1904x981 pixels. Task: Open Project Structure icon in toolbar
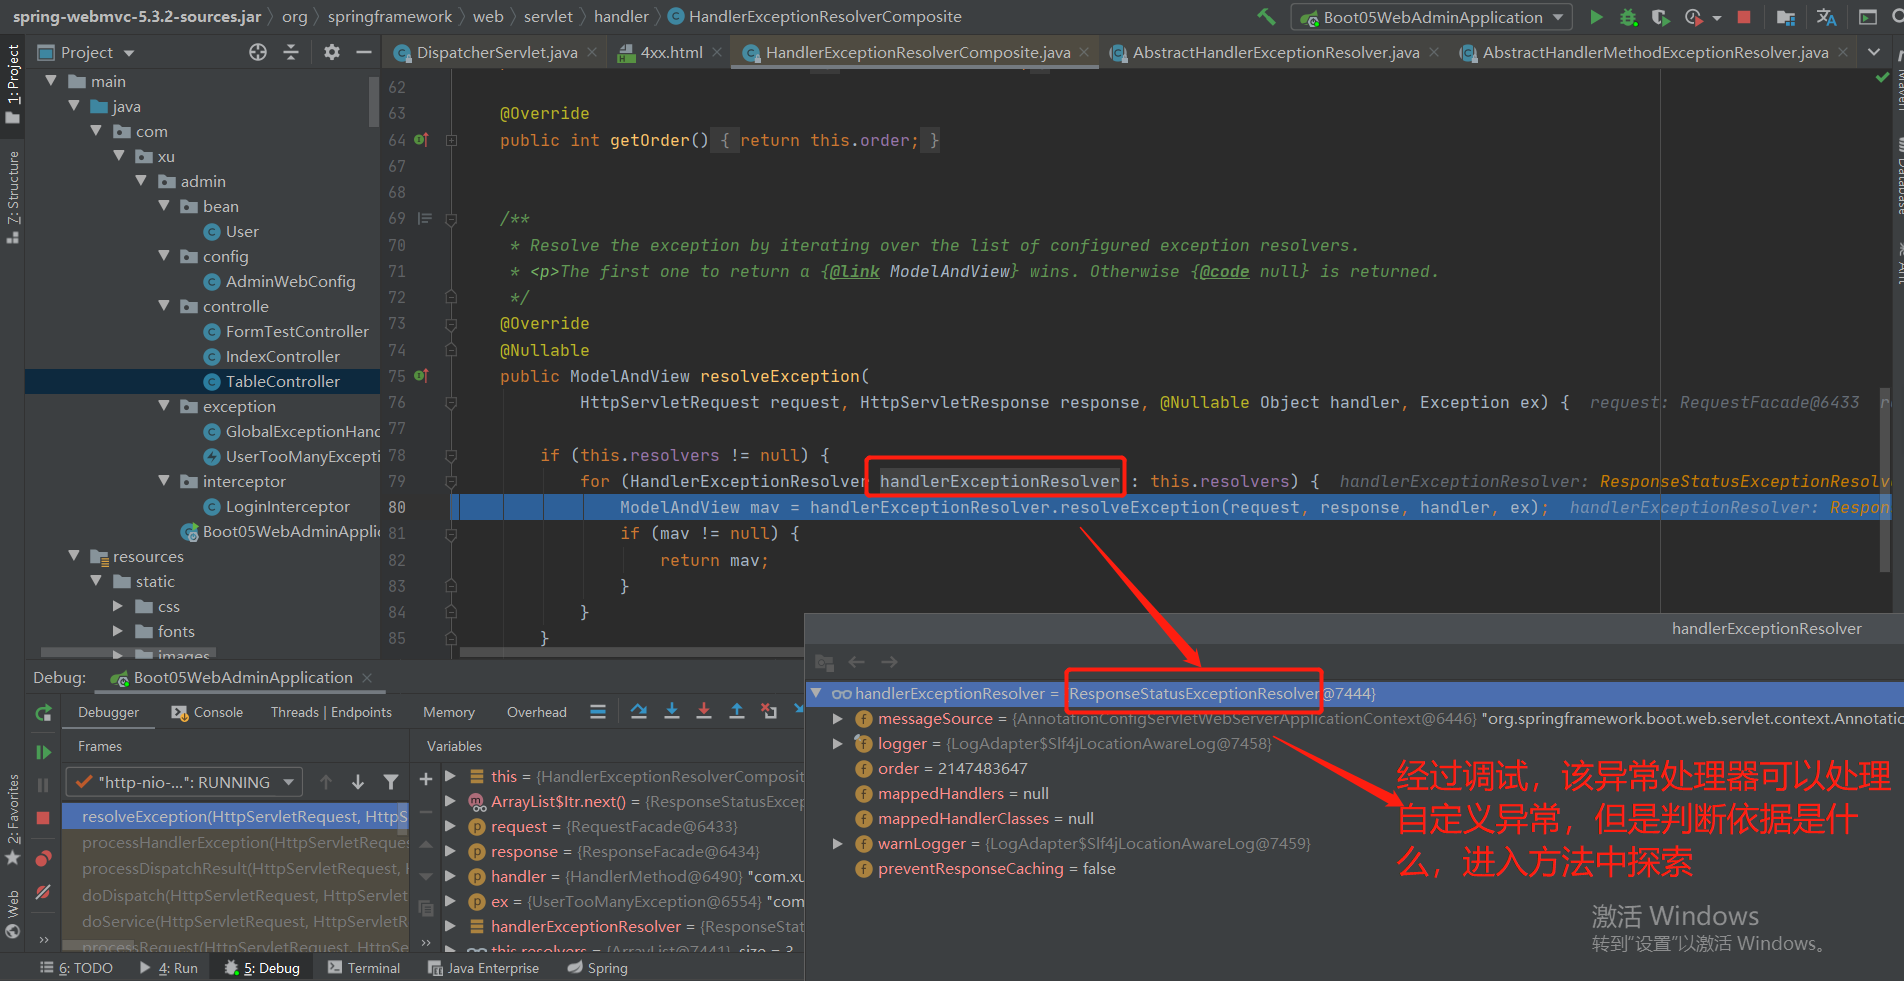1786,17
